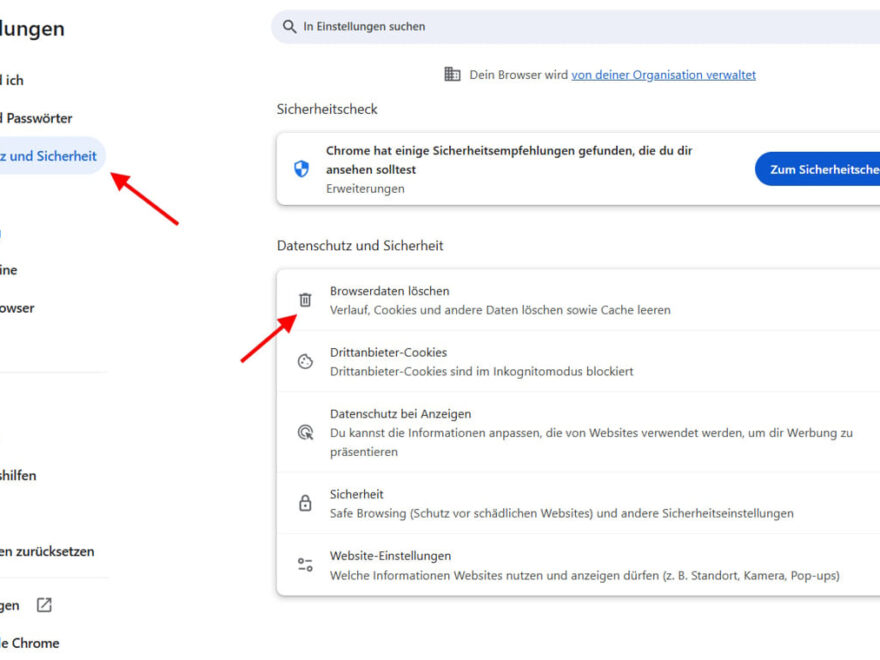Image resolution: width=880 pixels, height=660 pixels.
Task: Select the sidebar item ending in 'ine'
Action: [x=9, y=270]
